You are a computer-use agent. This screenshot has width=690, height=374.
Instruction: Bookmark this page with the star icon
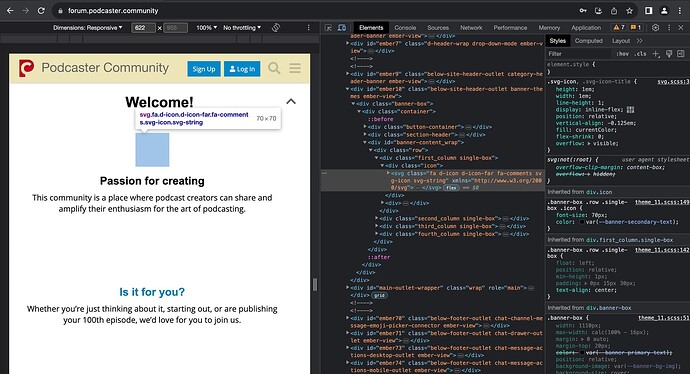click(x=629, y=11)
